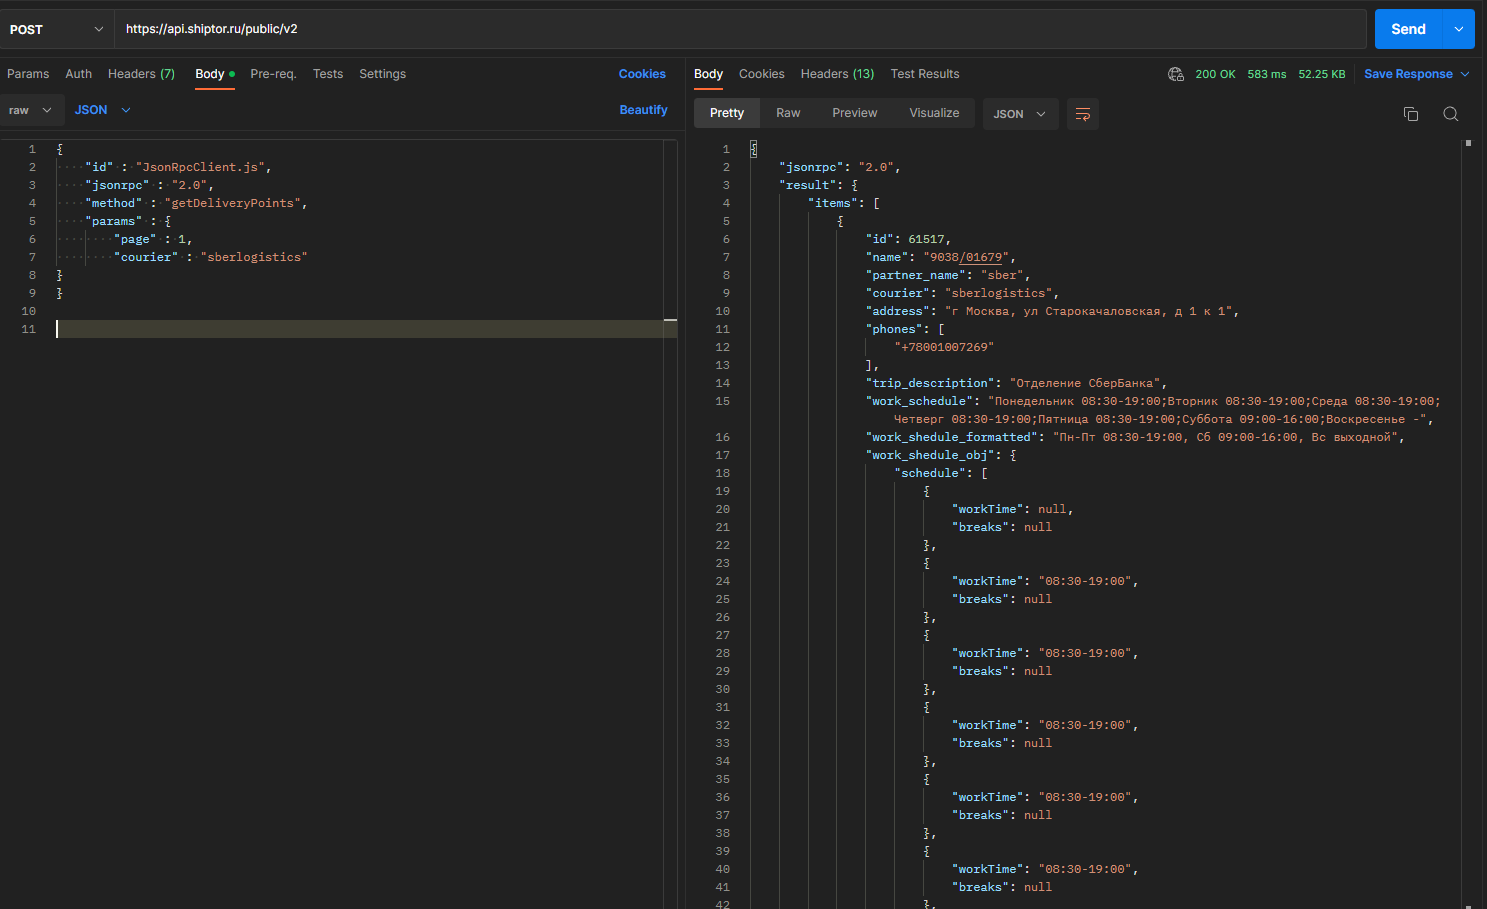Image resolution: width=1487 pixels, height=909 pixels.
Task: Copy response body with copy icon
Action: [1411, 114]
